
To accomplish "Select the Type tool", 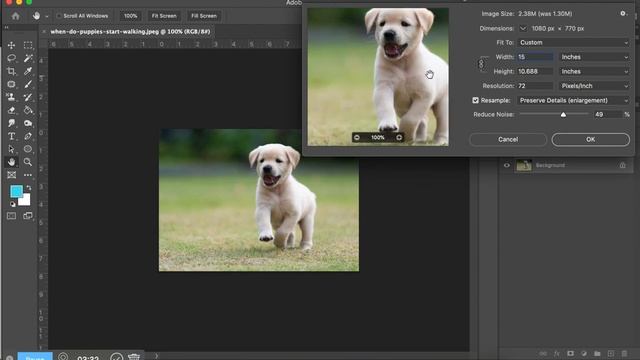I will tap(11, 136).
